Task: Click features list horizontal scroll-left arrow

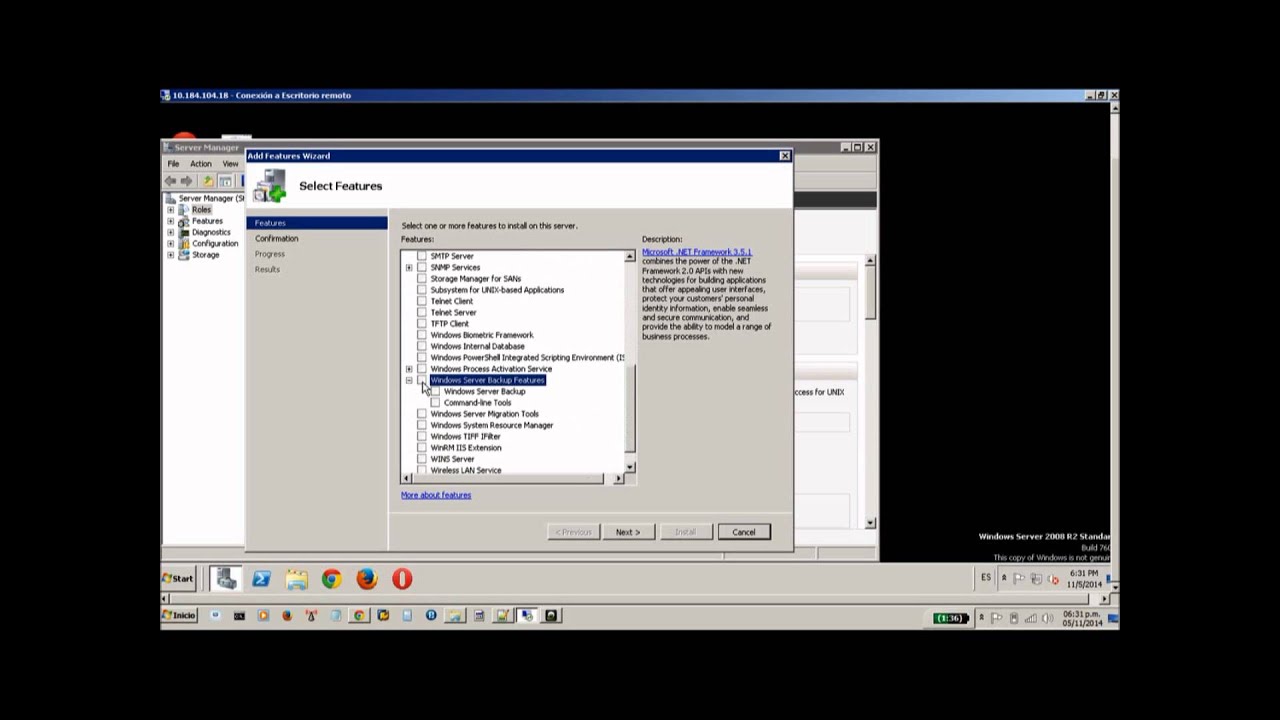Action: pyautogui.click(x=407, y=479)
